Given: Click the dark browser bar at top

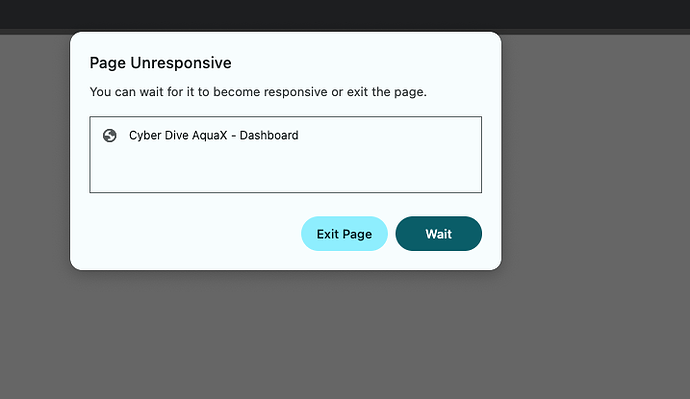Looking at the screenshot, I should (345, 14).
